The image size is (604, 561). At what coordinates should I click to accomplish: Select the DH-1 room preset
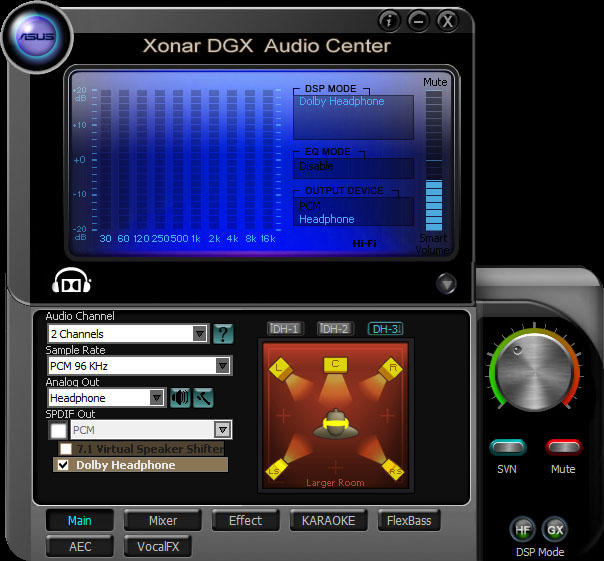tap(285, 329)
